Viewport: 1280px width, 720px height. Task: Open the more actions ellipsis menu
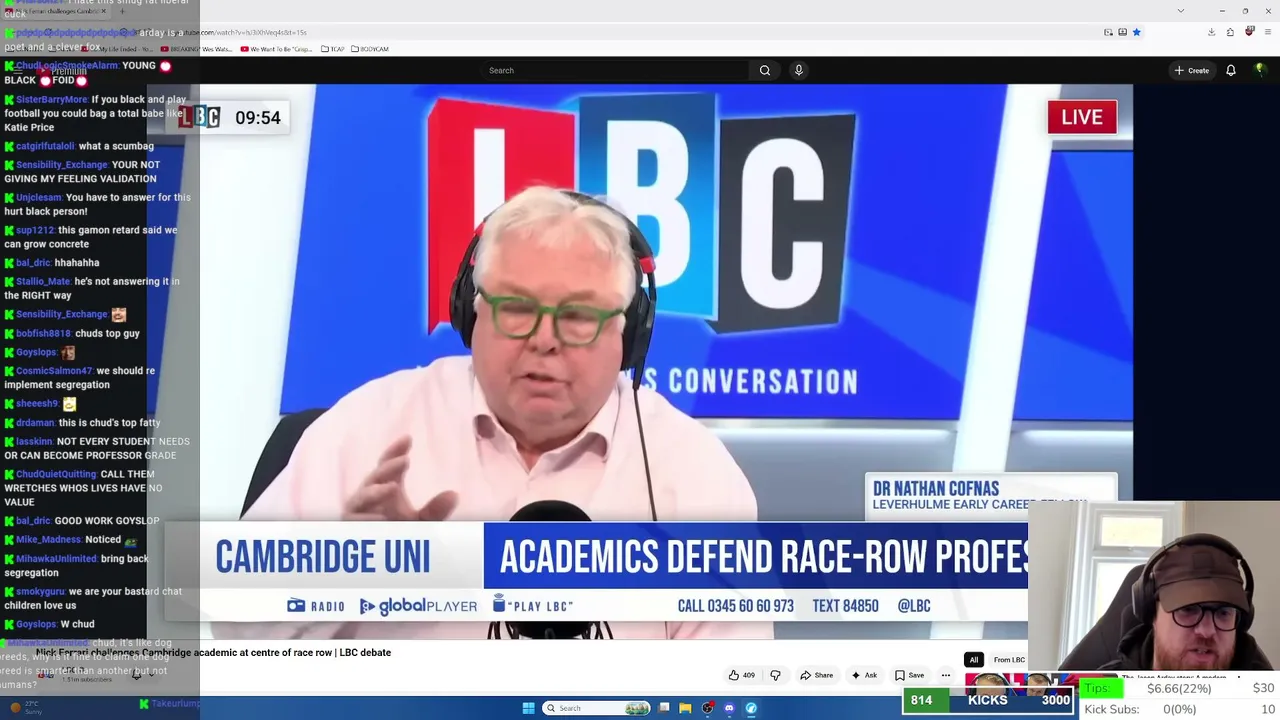945,675
